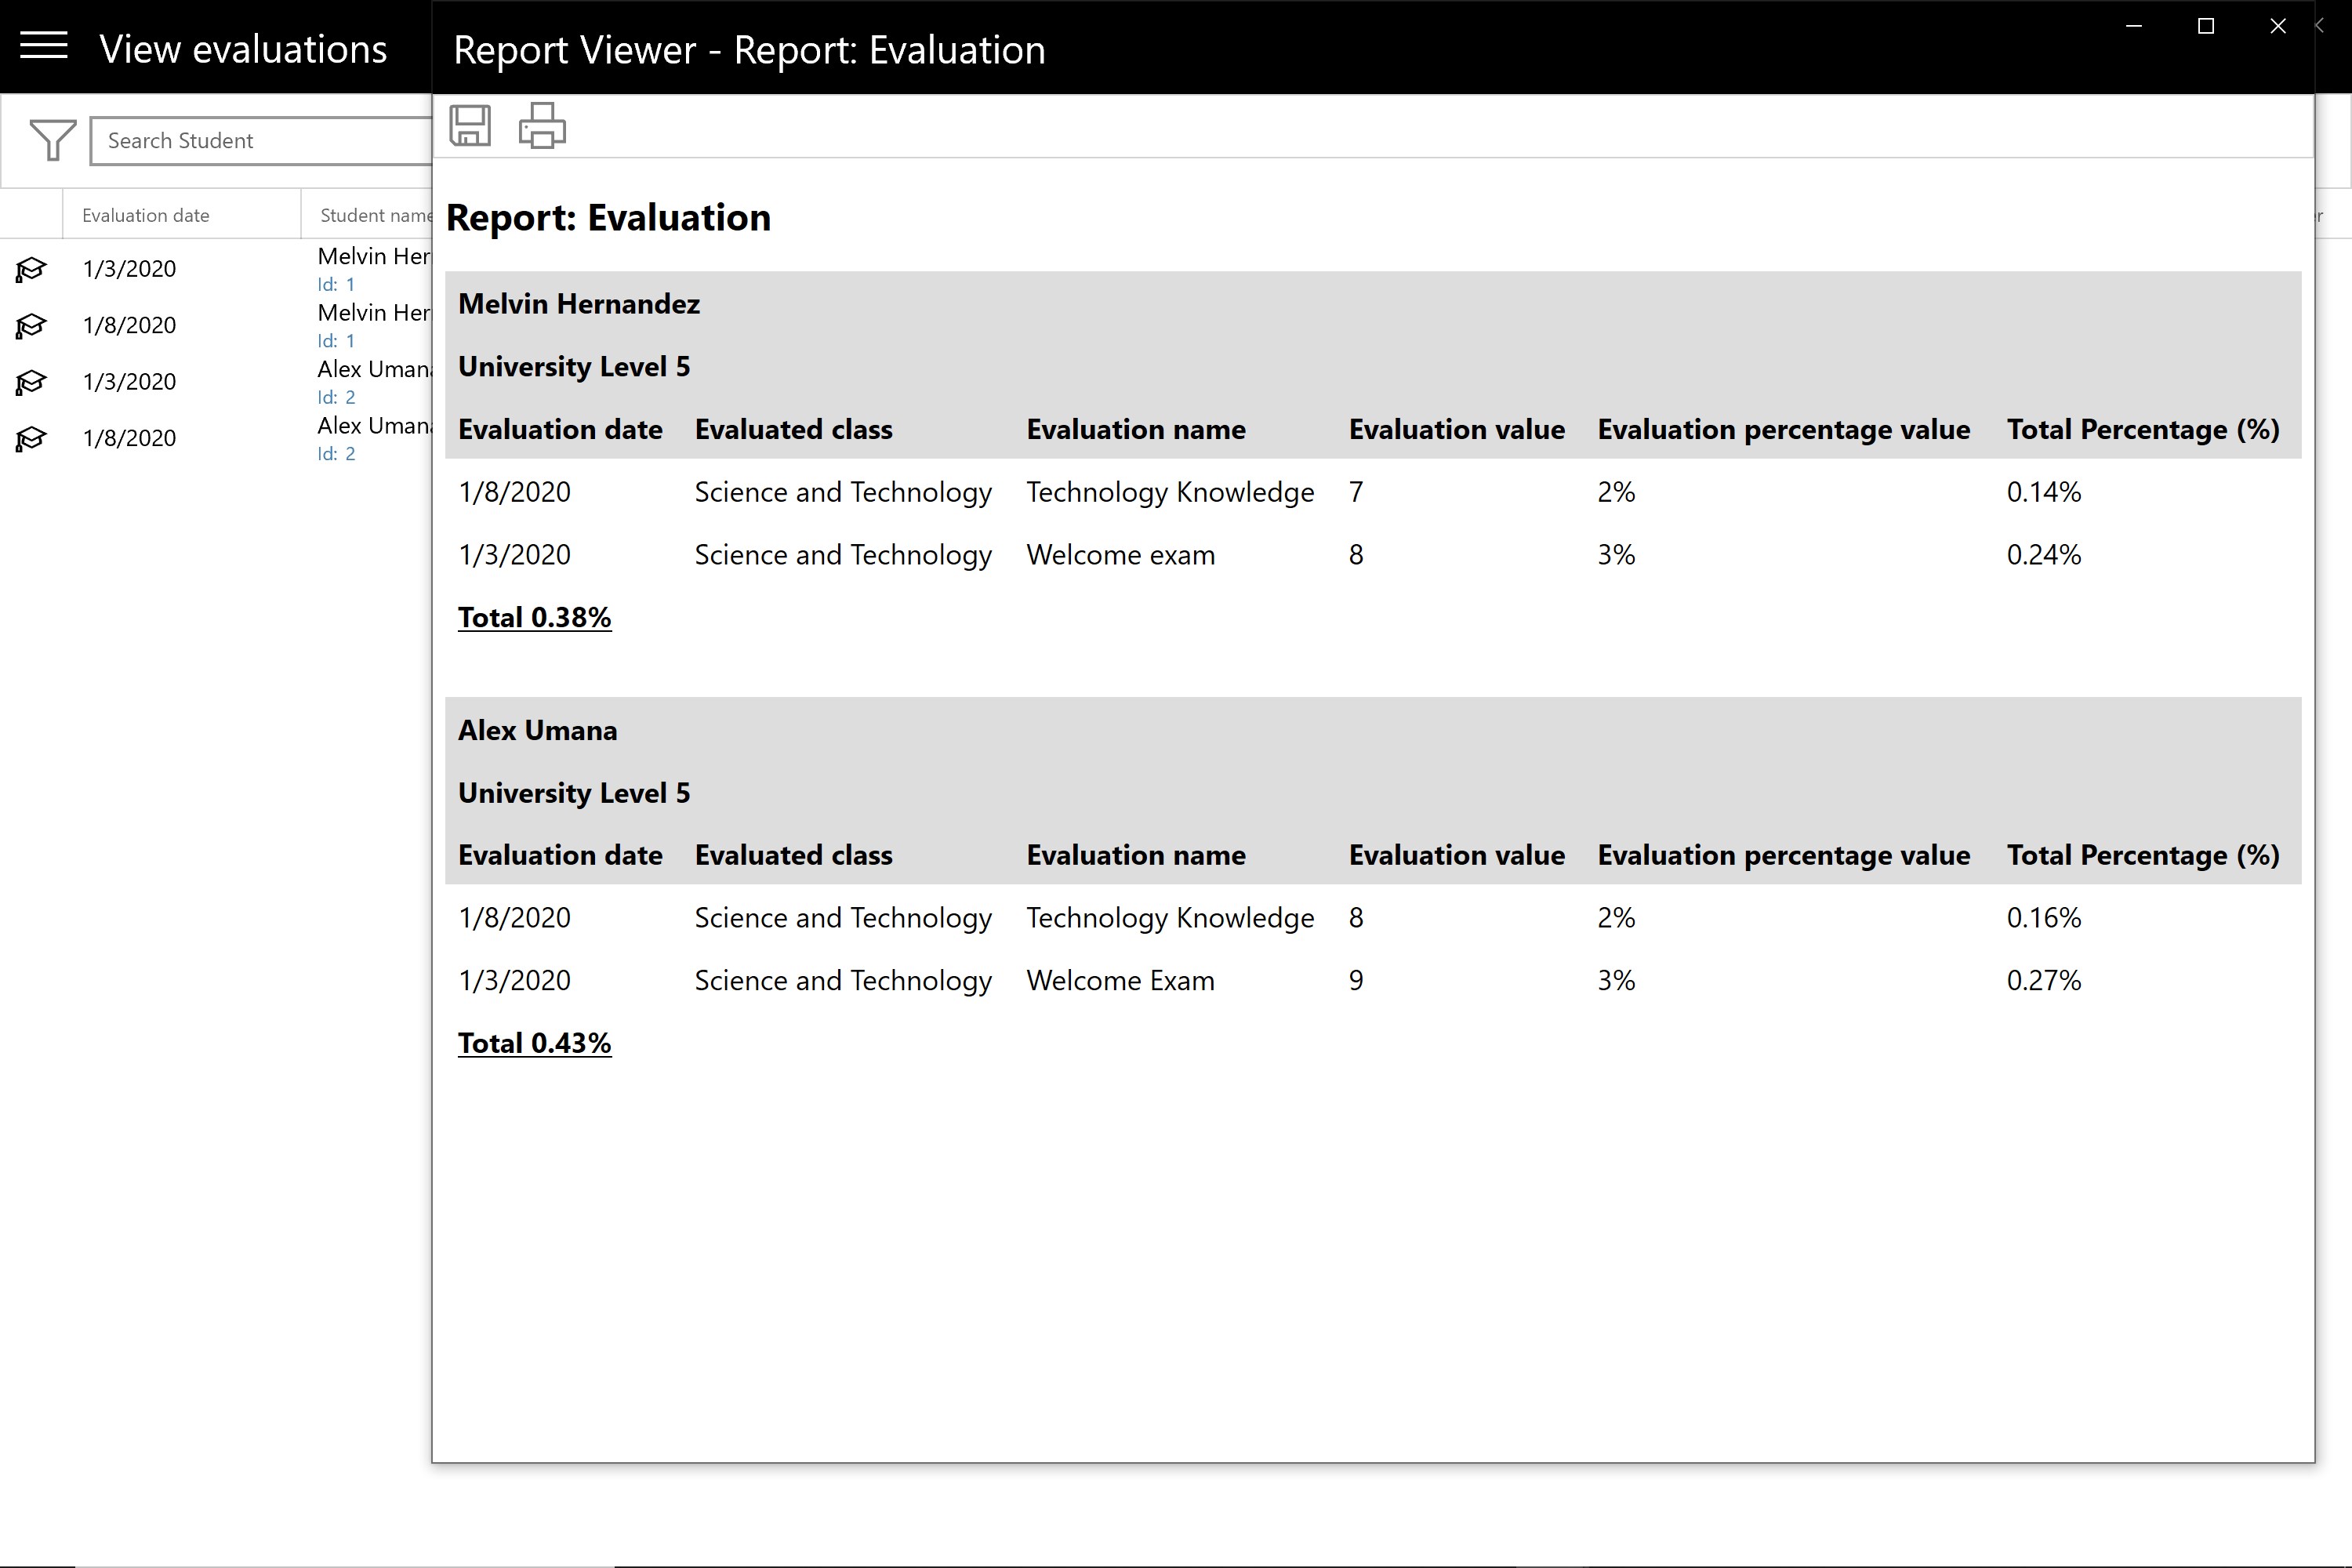Viewport: 2352px width, 1568px height.
Task: Click graduation cap icon beside first 1/8/2020 row
Action: point(31,325)
